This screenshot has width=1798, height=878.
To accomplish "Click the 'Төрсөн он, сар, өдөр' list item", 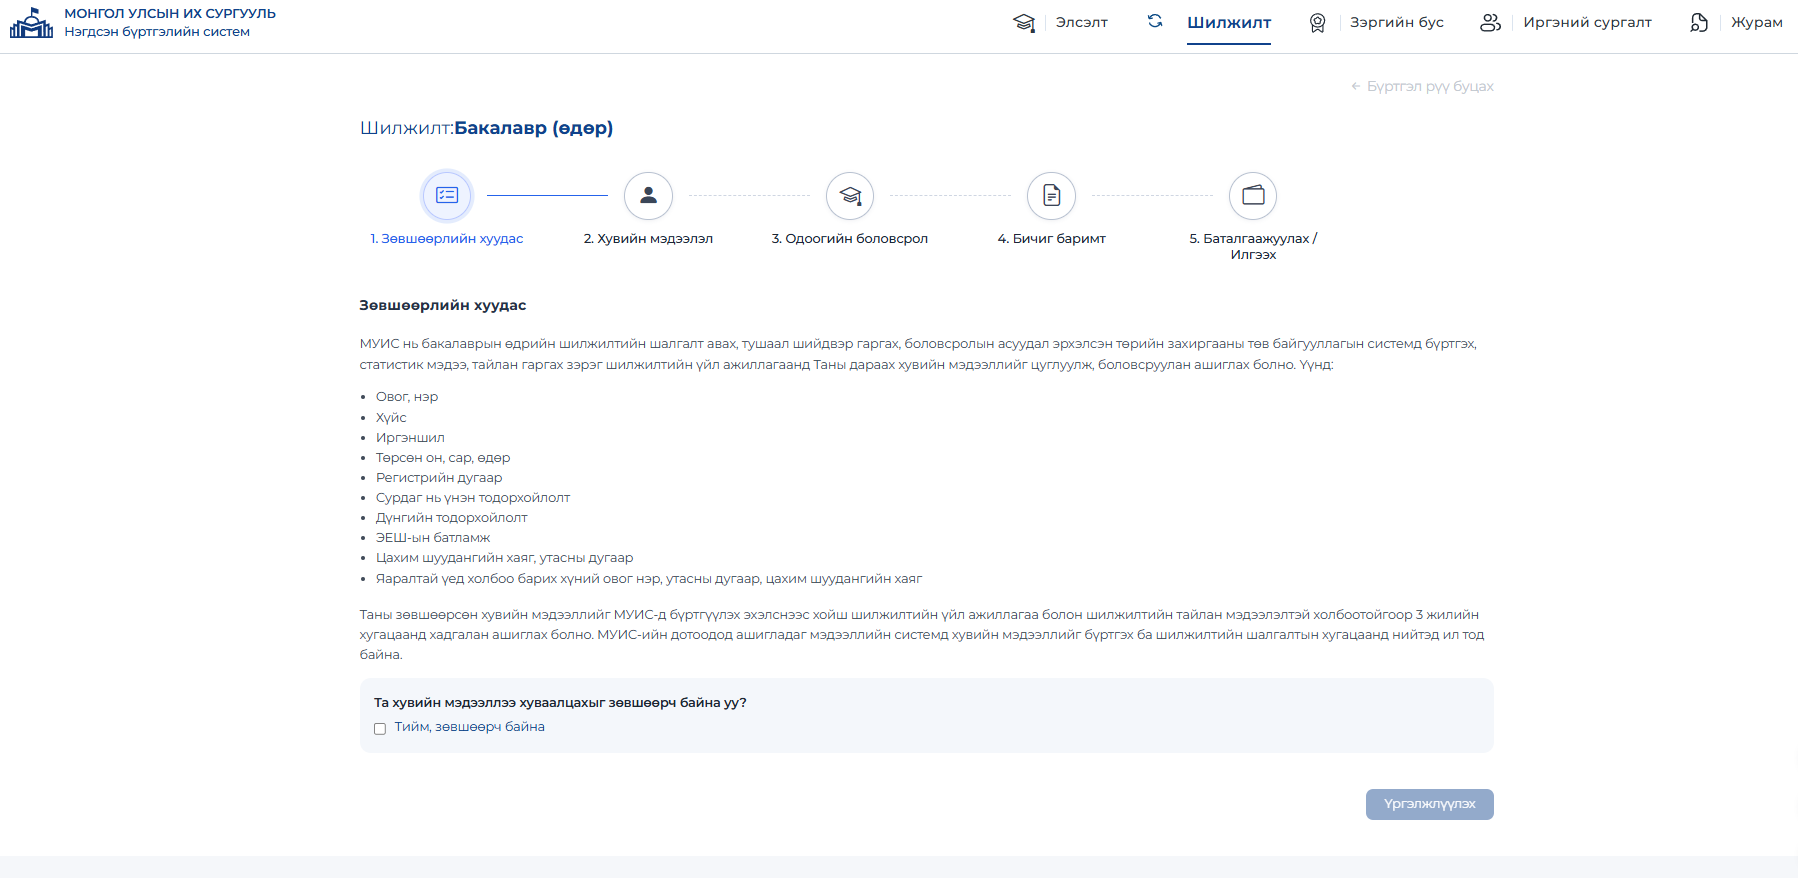I will (x=443, y=458).
